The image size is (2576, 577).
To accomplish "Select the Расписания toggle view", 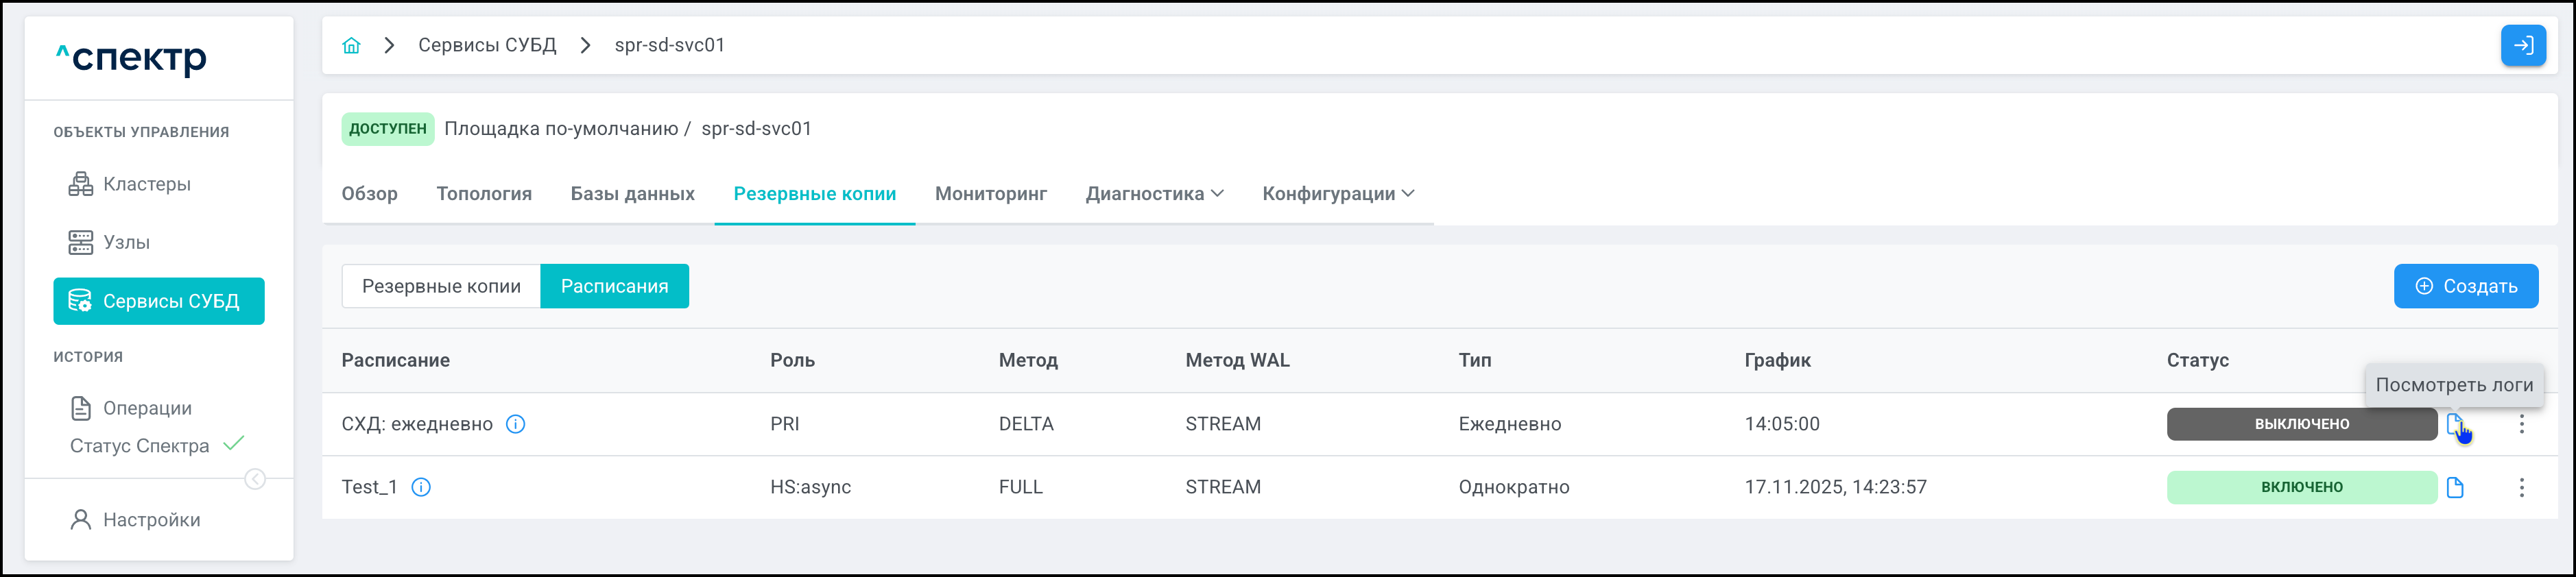I will pos(614,286).
